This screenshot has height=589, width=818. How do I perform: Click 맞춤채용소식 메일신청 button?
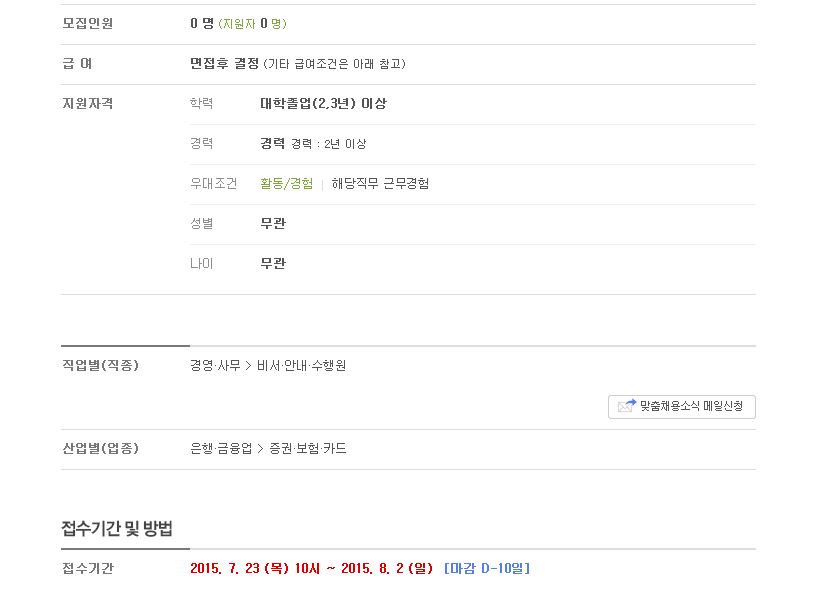coord(681,406)
